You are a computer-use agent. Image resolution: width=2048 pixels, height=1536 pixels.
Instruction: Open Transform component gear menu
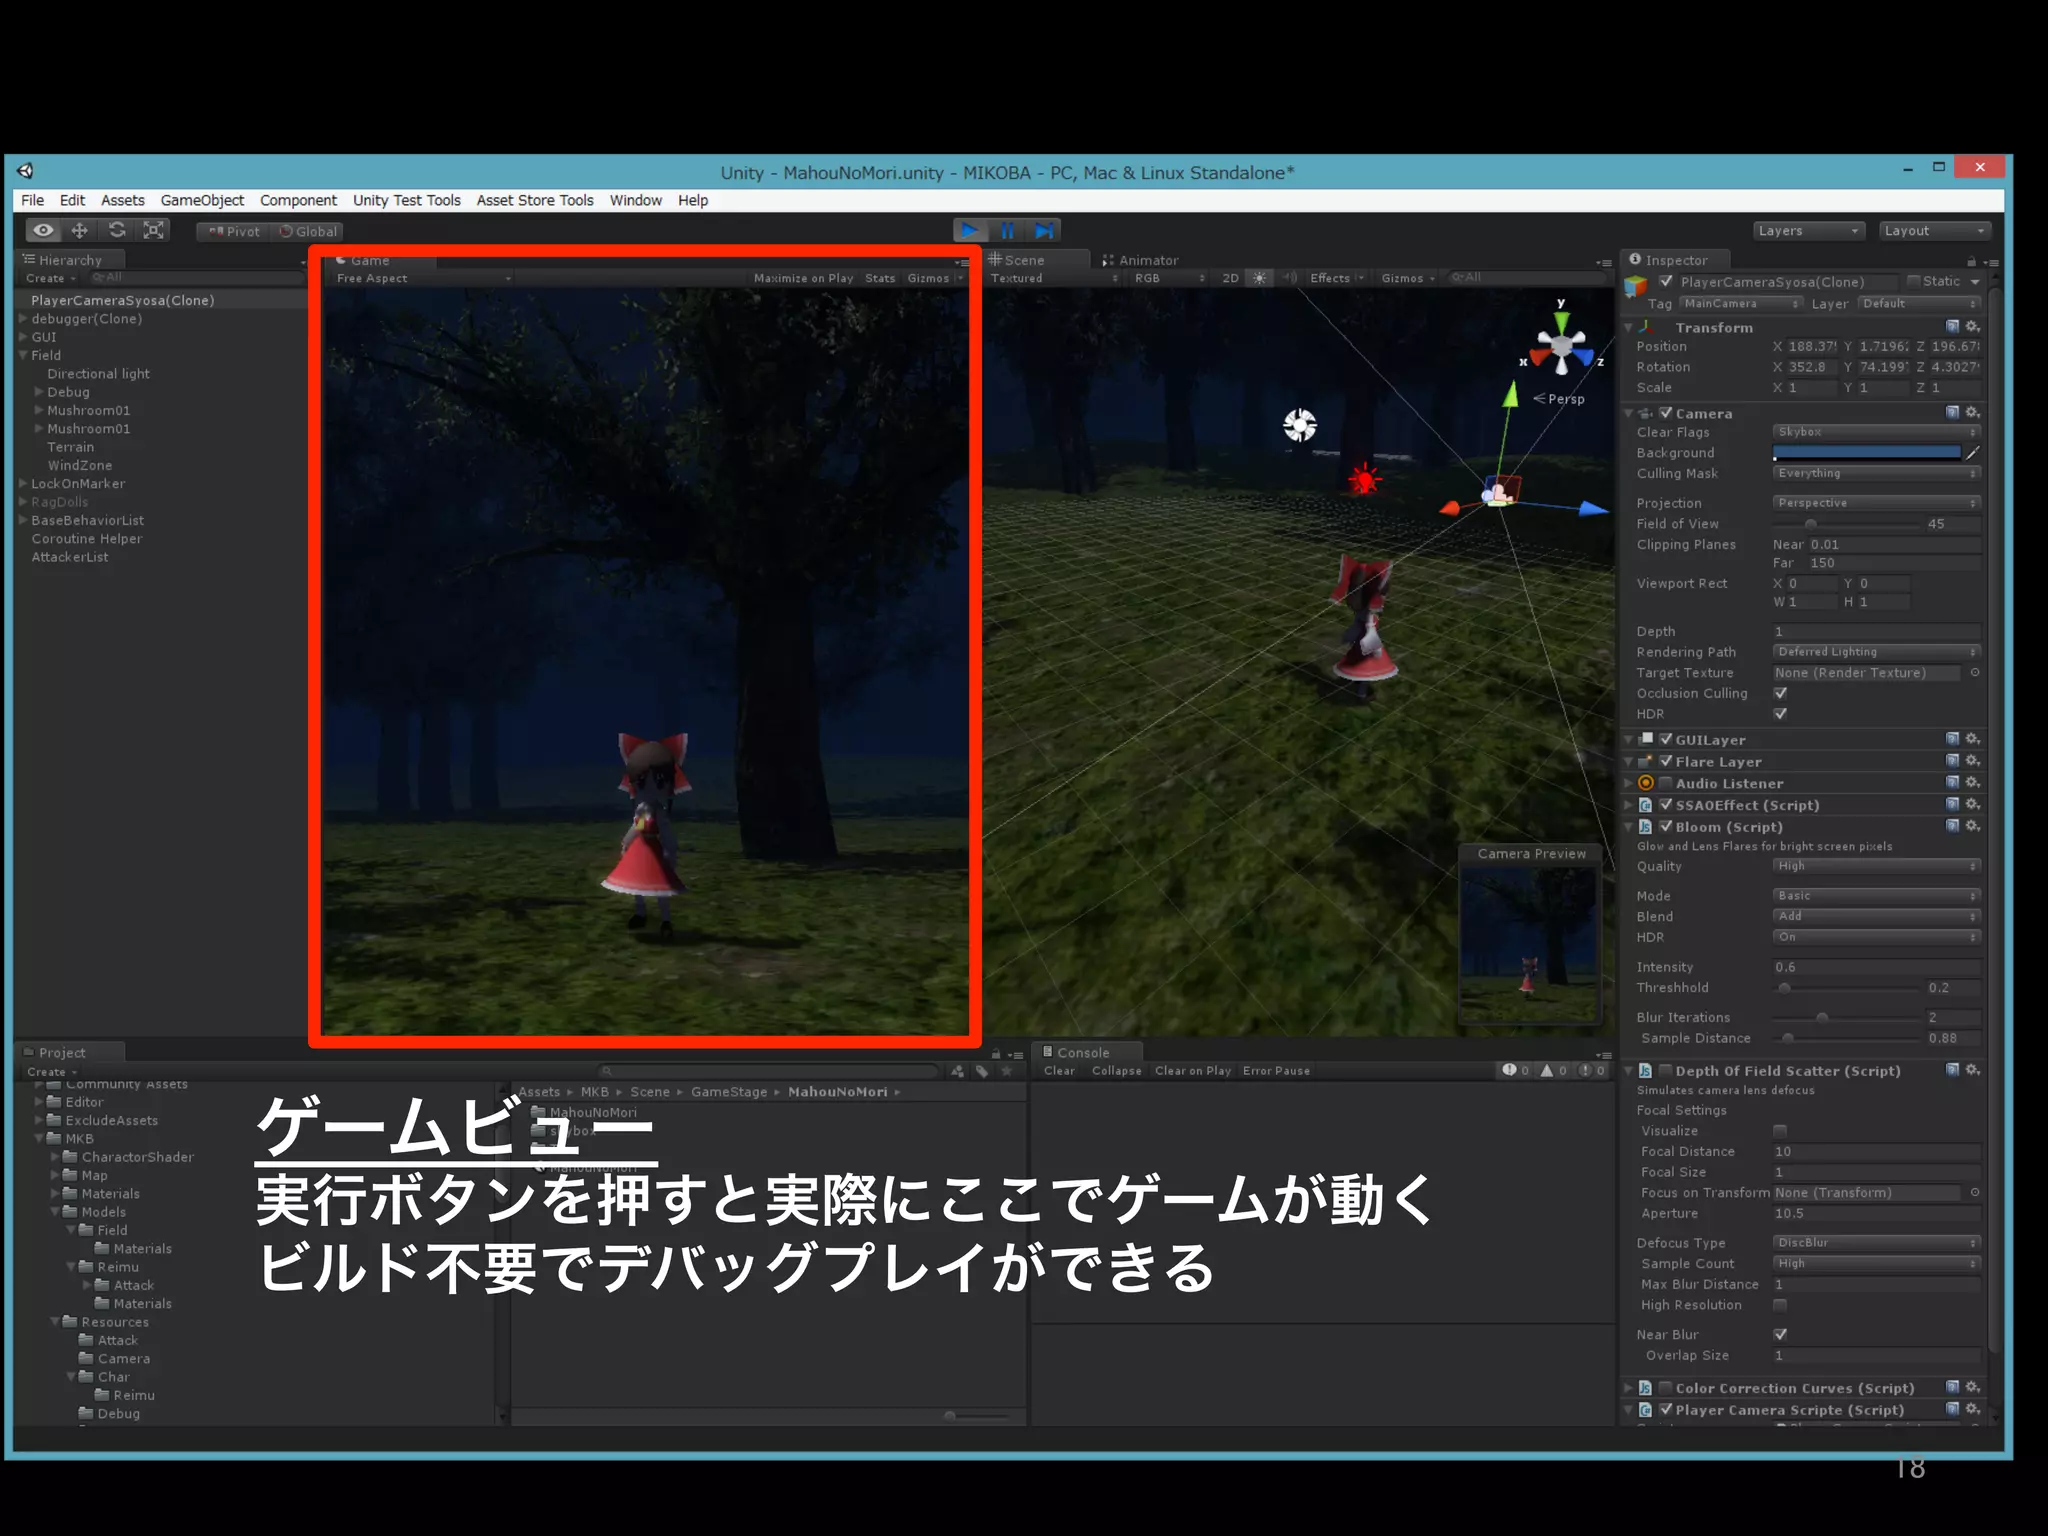[1972, 327]
